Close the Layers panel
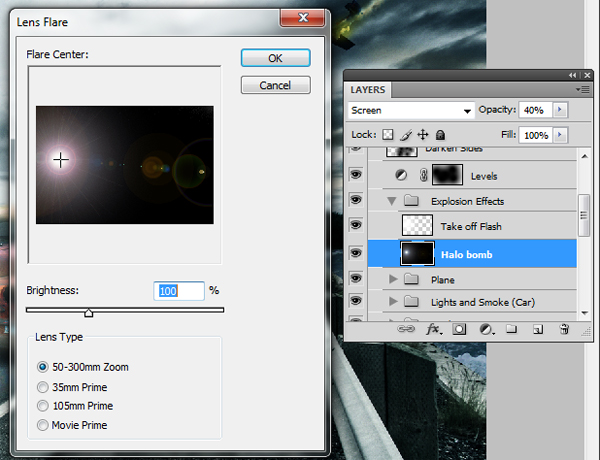The width and height of the screenshot is (600, 460). pos(587,75)
